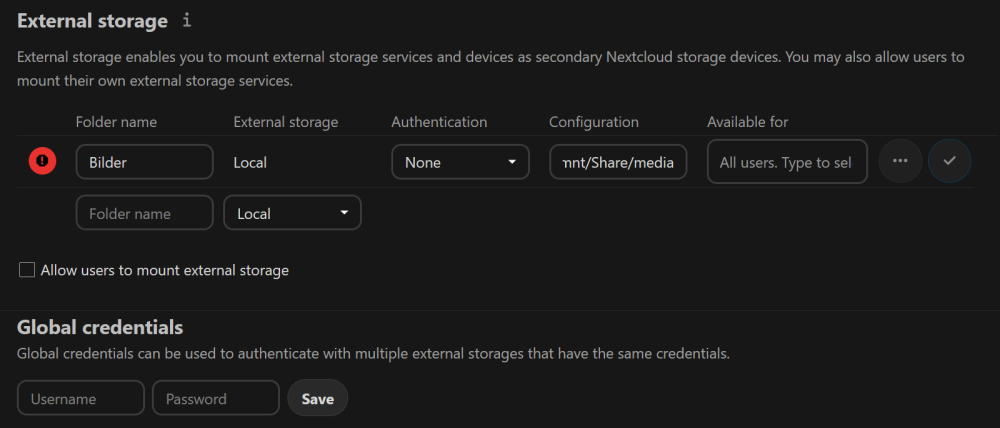
Task: Enable Allow users to mount external storage
Action: [x=27, y=270]
